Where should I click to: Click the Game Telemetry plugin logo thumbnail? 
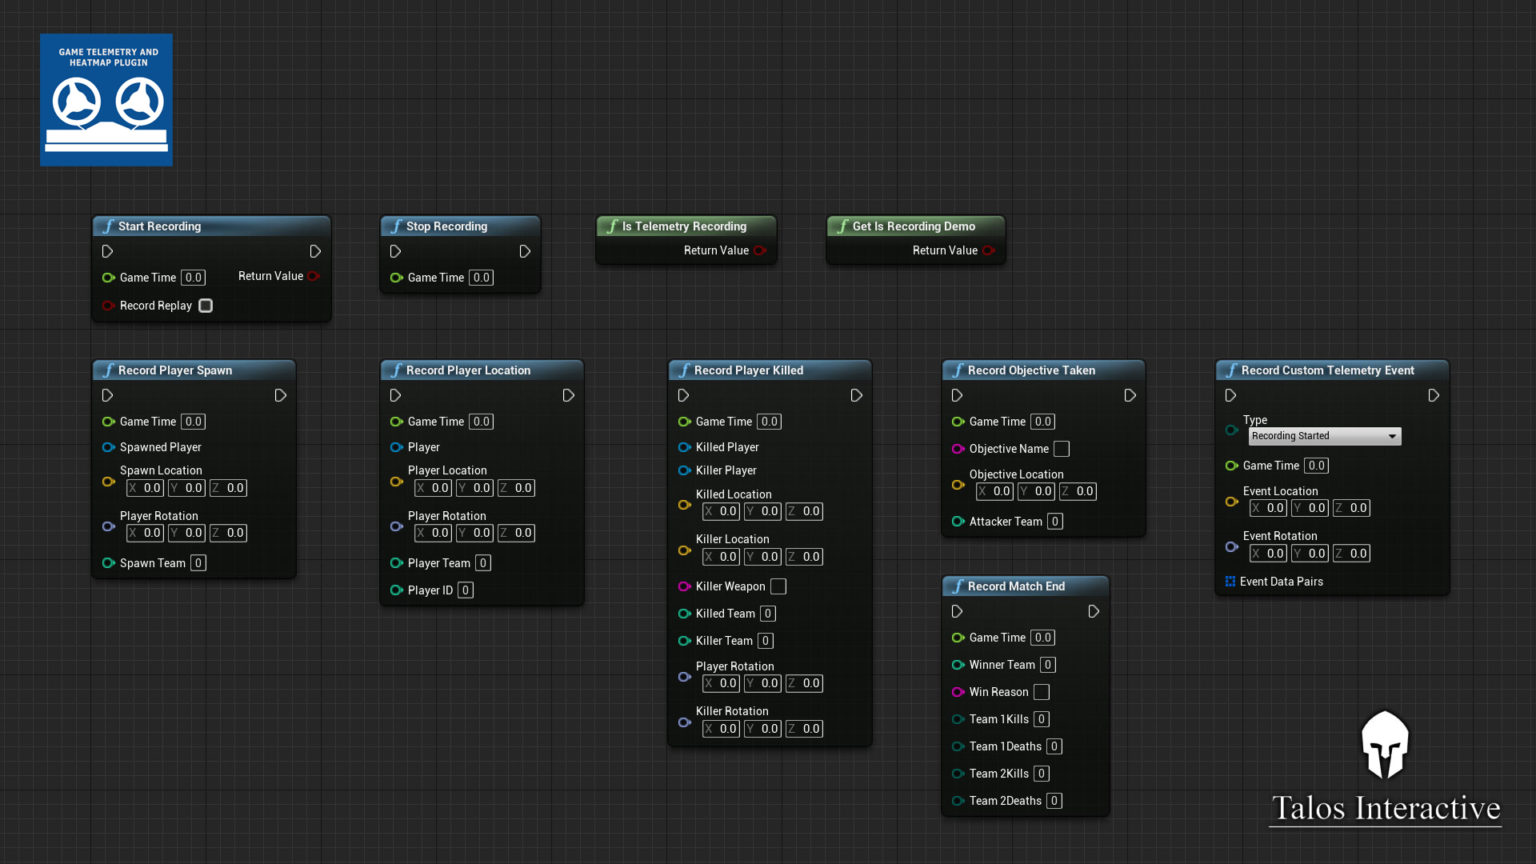tap(105, 100)
